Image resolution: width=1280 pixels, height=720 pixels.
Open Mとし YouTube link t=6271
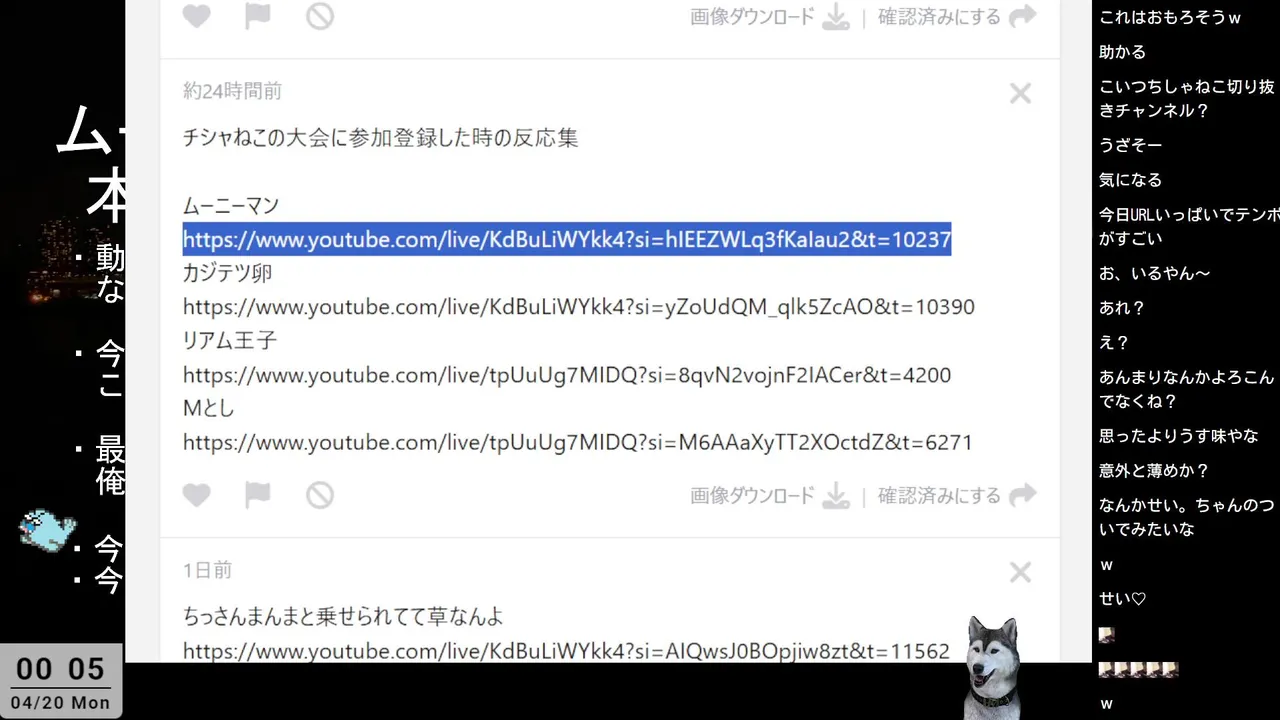[577, 442]
